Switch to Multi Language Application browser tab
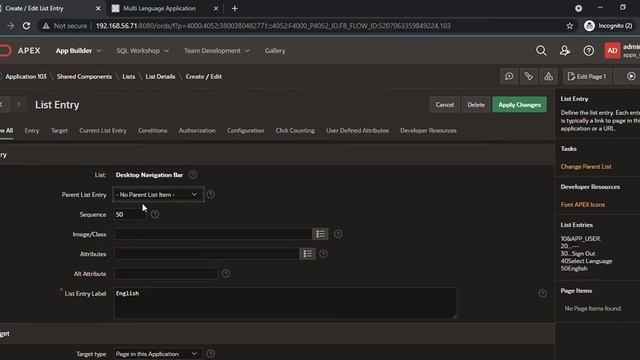 (159, 8)
